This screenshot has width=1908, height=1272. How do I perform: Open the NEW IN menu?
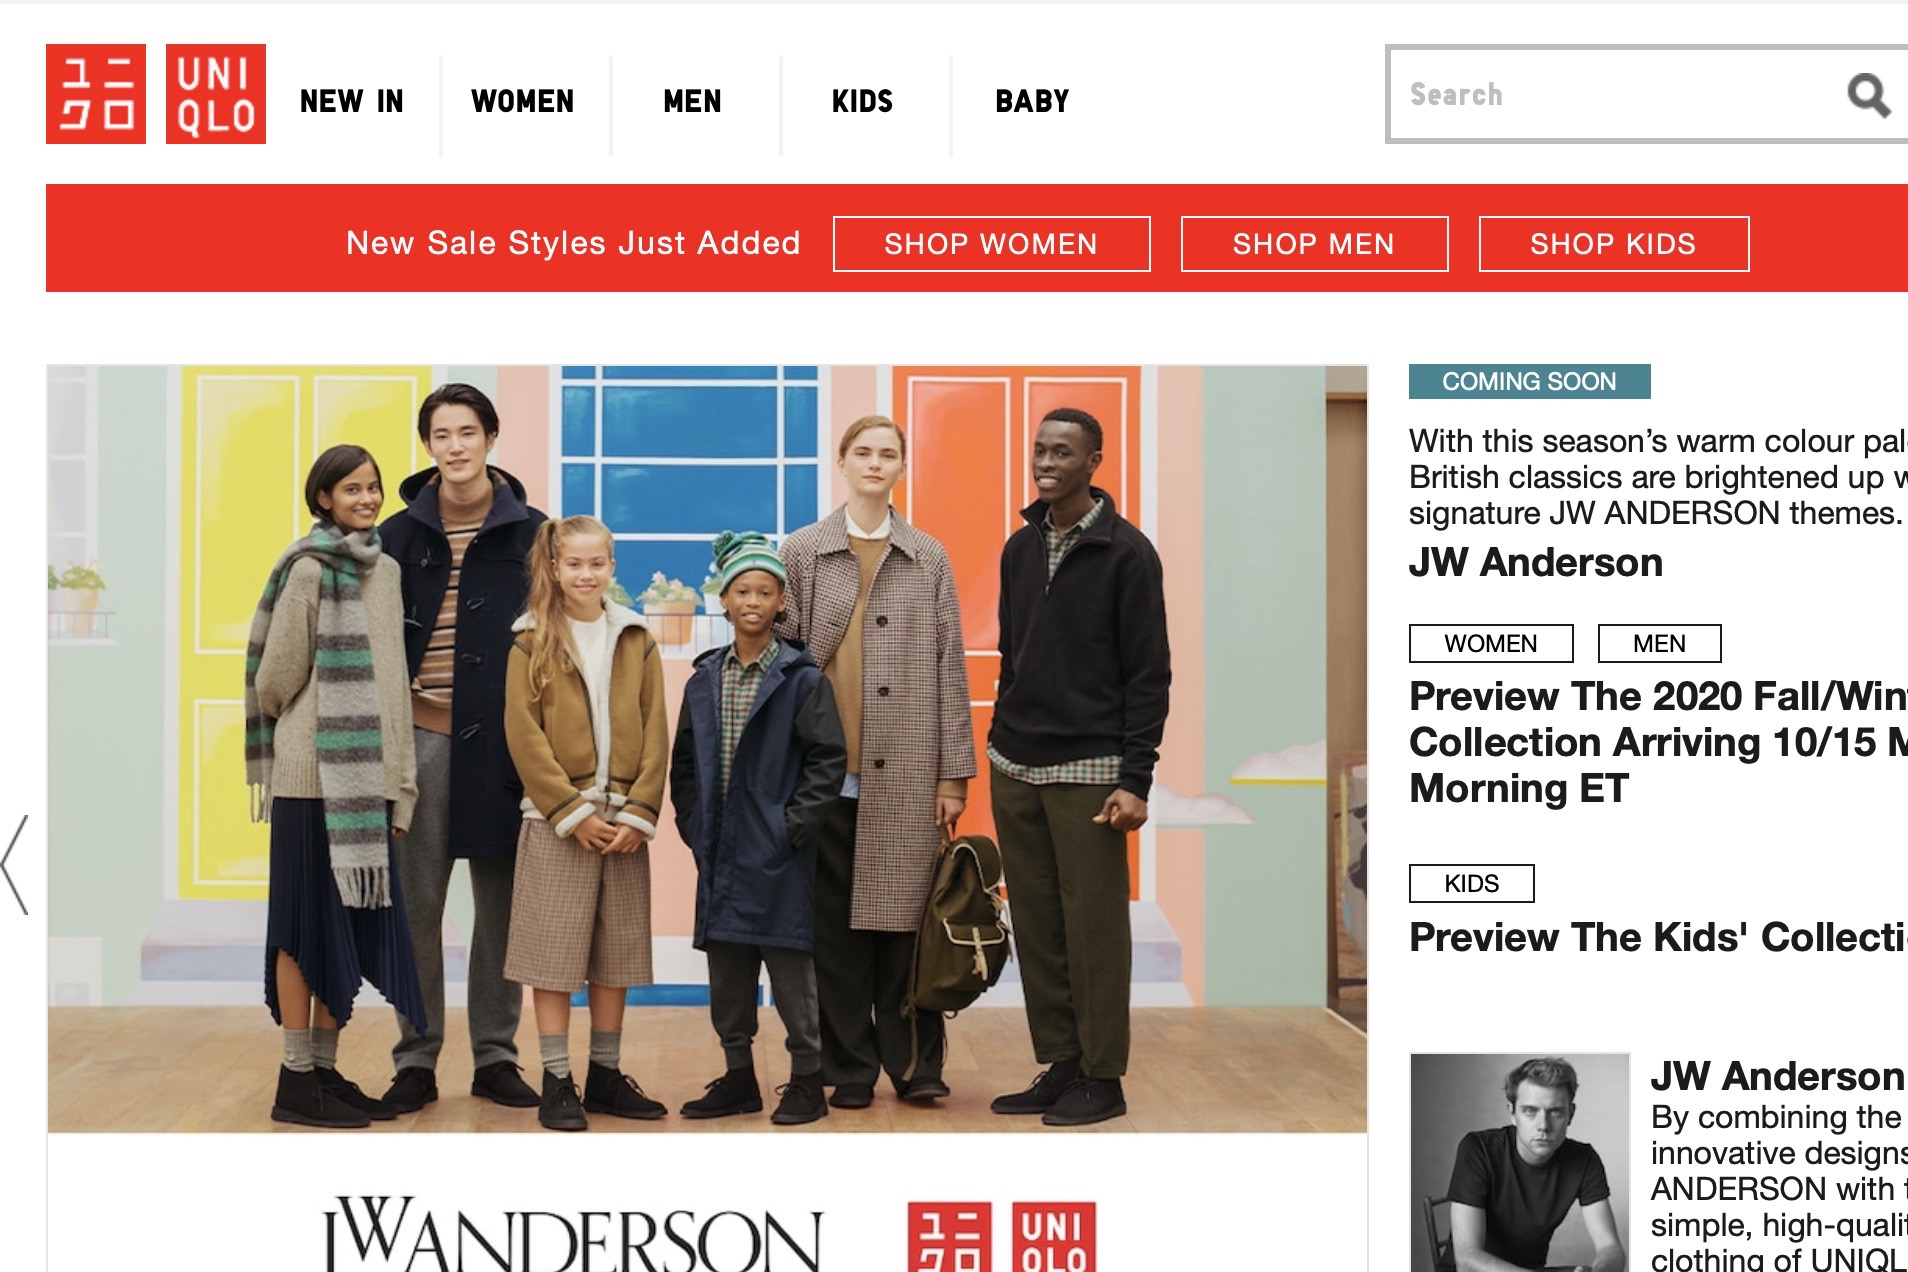tap(352, 101)
